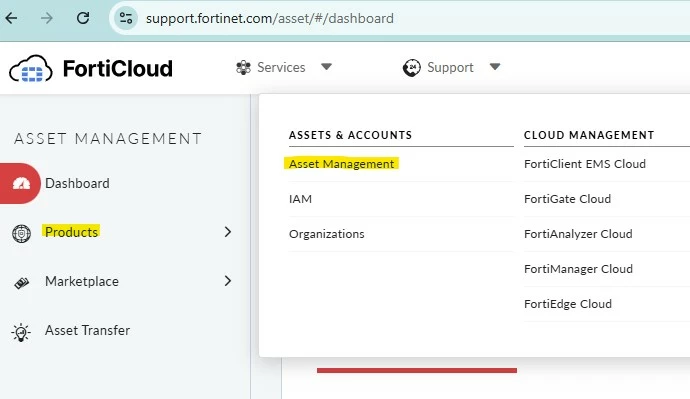Go back using the browser back arrow
This screenshot has width=690, height=399.
tap(11, 18)
